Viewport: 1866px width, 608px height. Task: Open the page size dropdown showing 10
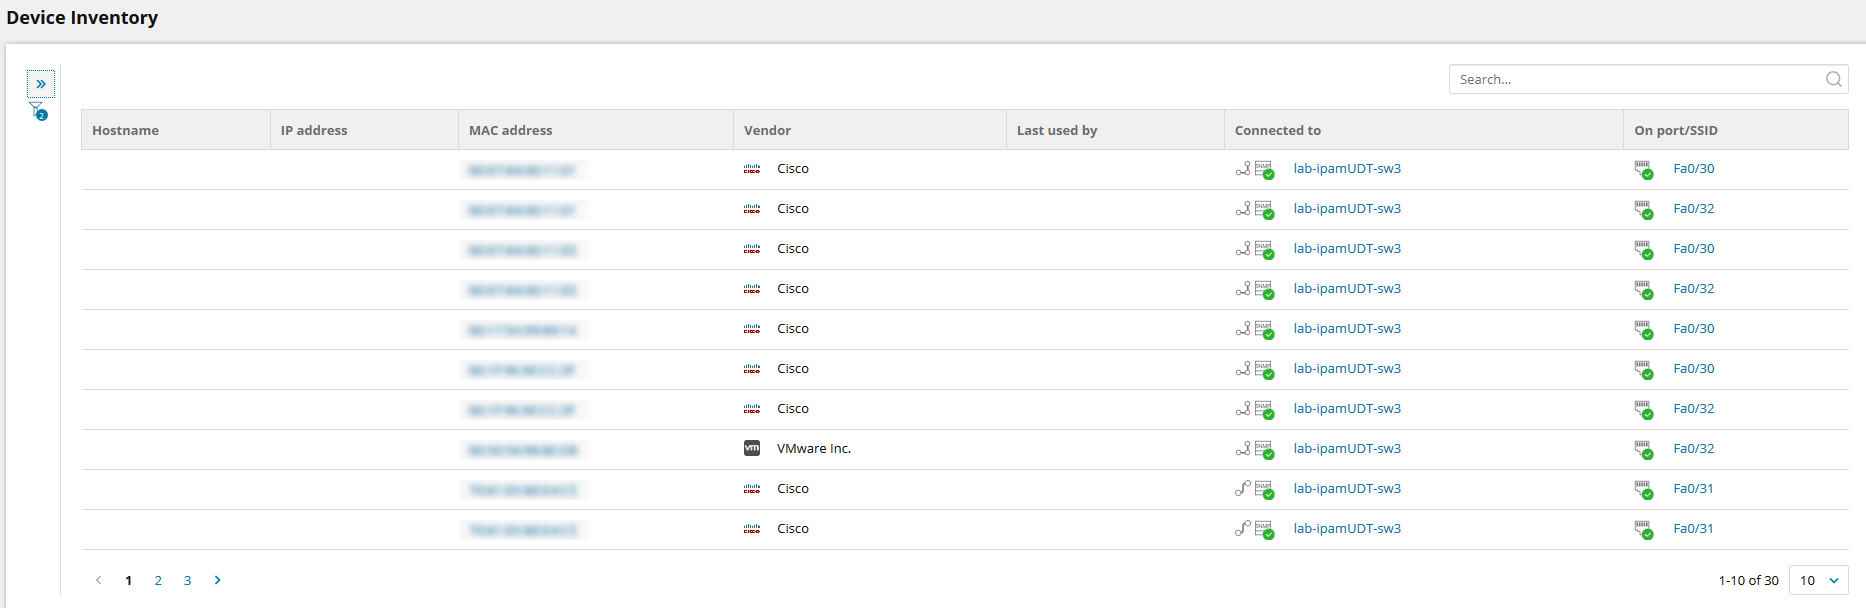point(1818,580)
